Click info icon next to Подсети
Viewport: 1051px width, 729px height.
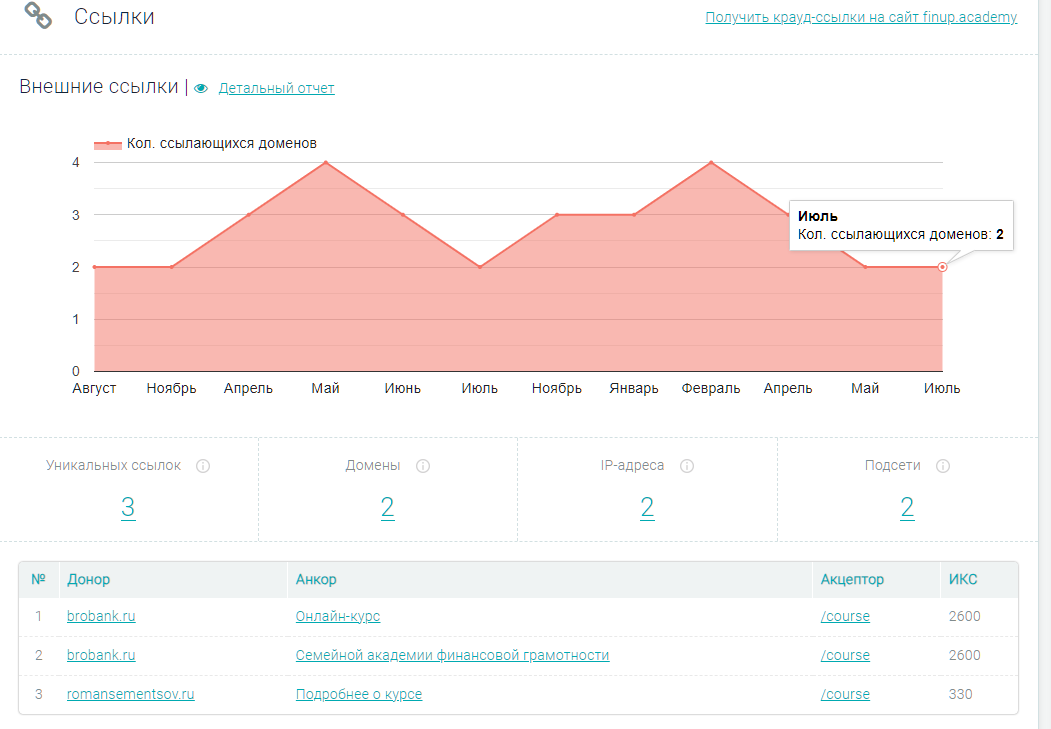943,466
